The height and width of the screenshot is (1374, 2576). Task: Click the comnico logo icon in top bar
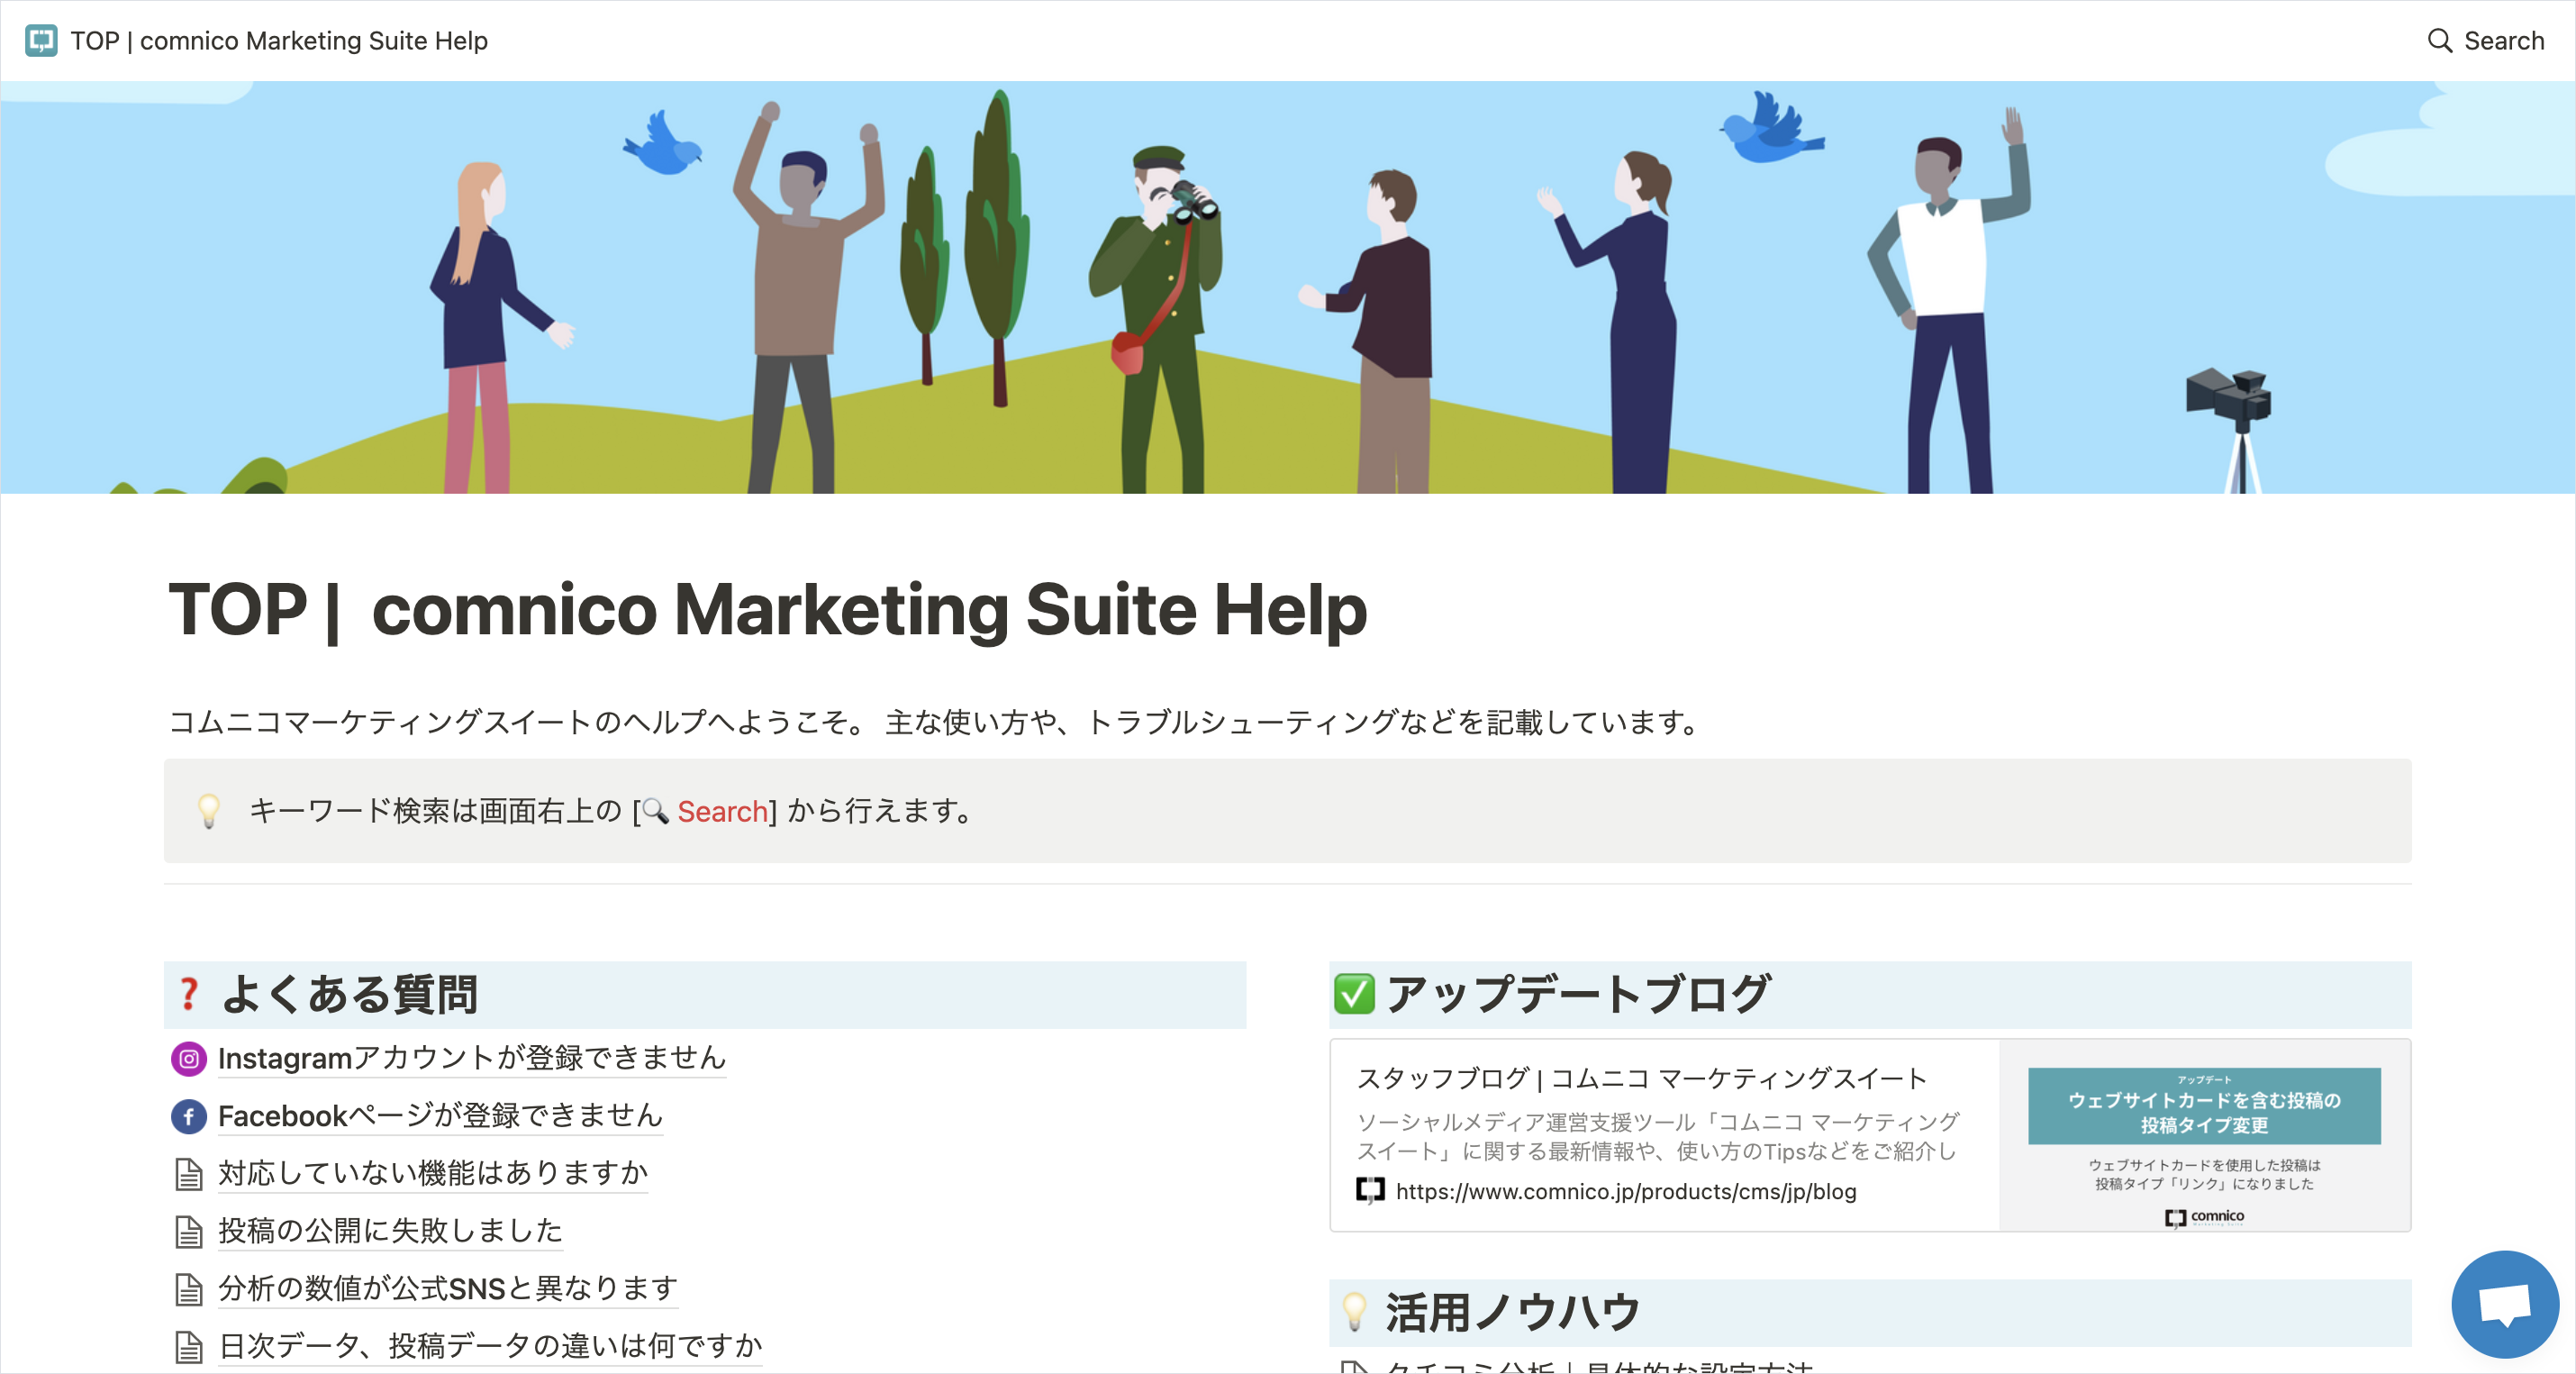pos(41,41)
